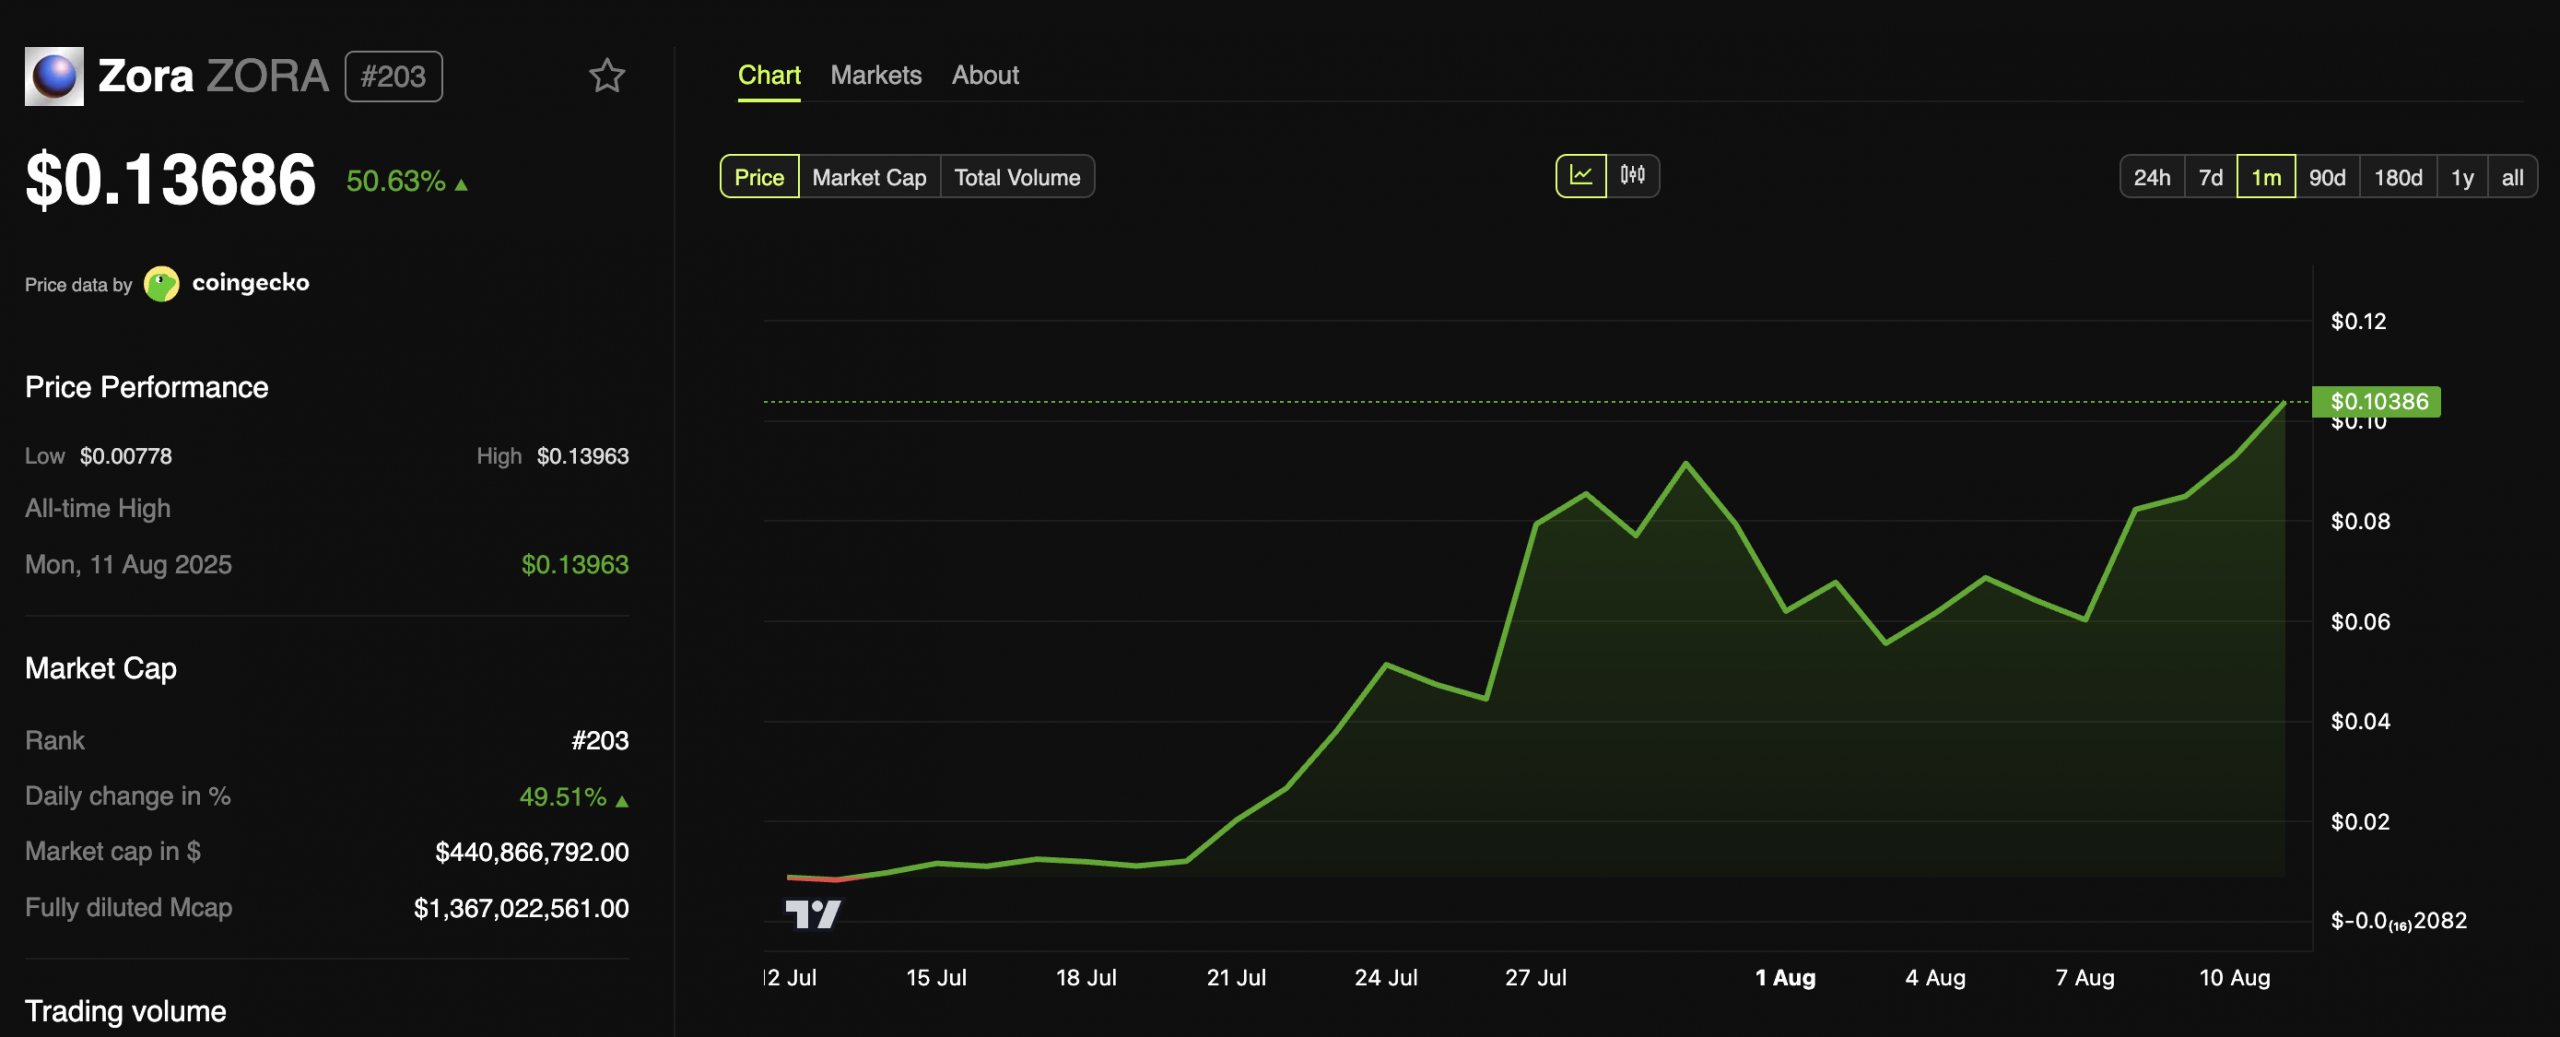
Task: Click the CoinGecko gecko logo
Action: tap(161, 284)
